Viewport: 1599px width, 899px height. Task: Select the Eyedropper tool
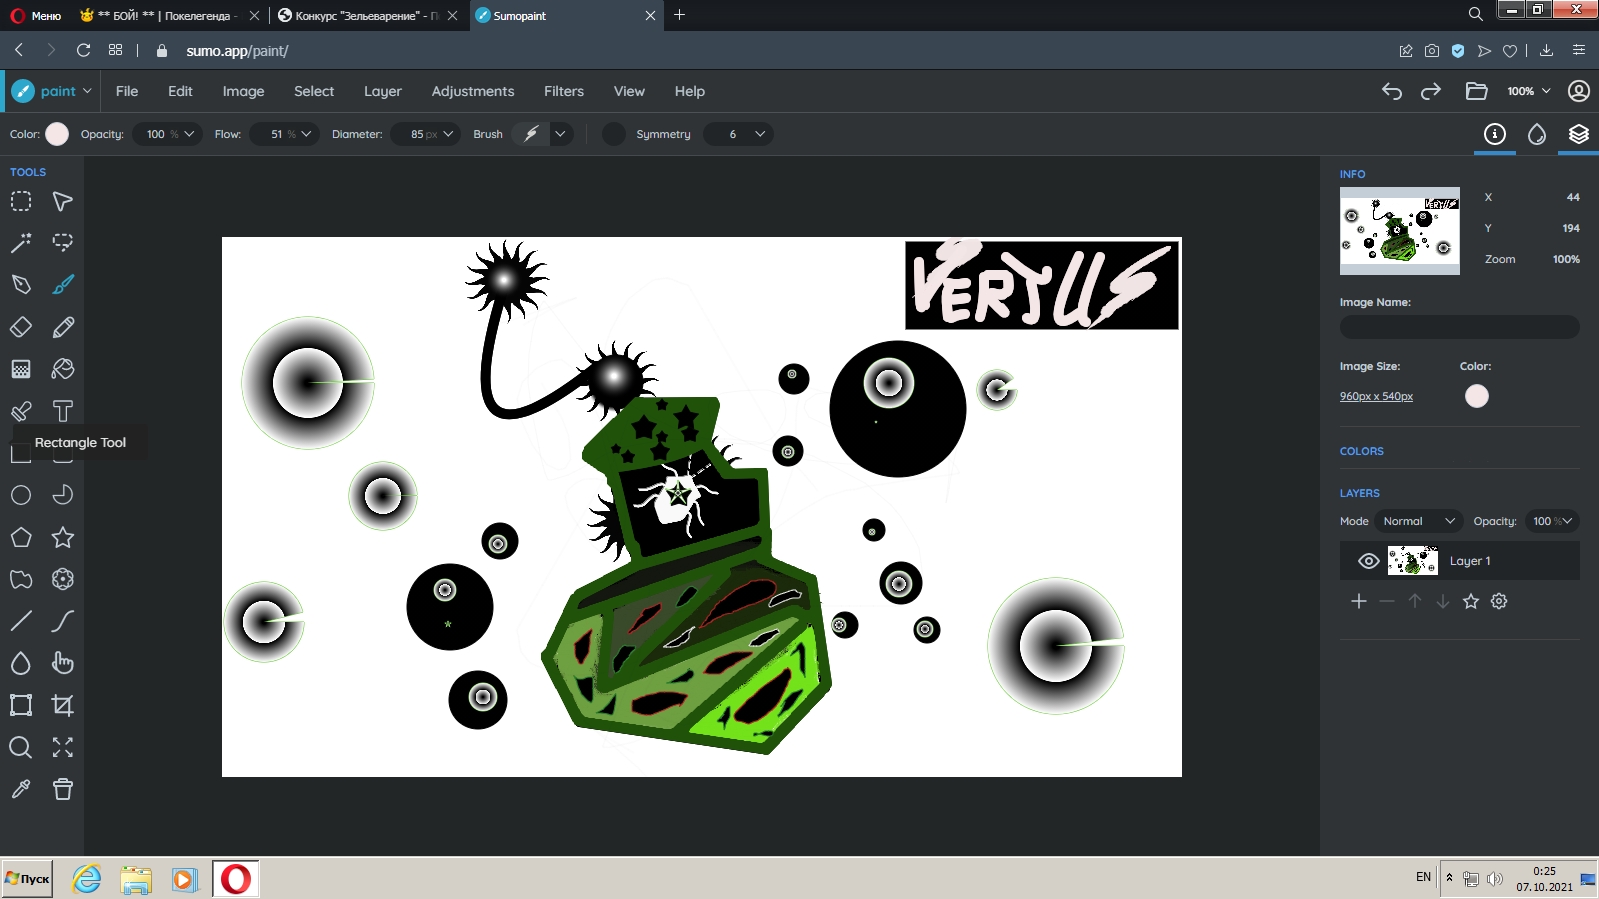point(21,789)
